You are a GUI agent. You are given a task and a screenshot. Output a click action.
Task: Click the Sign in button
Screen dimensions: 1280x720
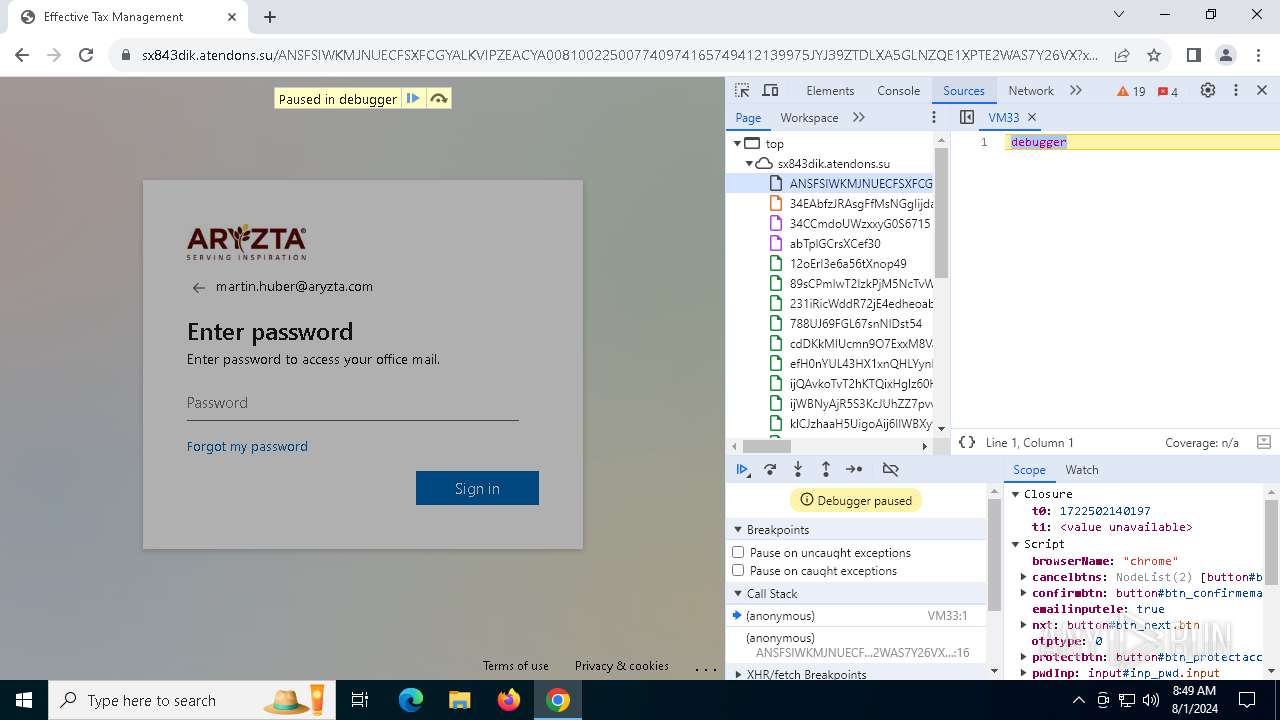click(477, 488)
